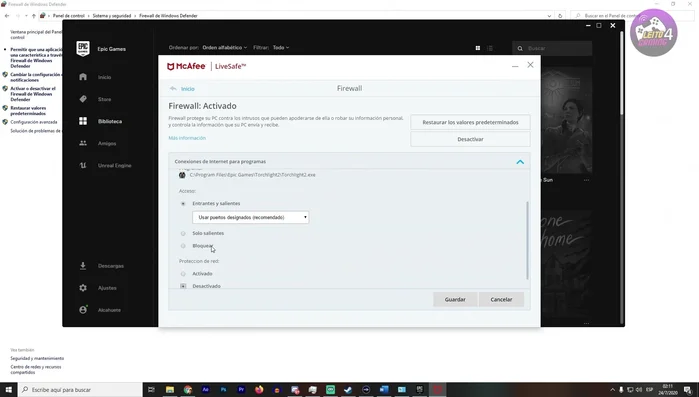Click Desactivar firewall button
Image resolution: width=699 pixels, height=397 pixels.
click(470, 139)
